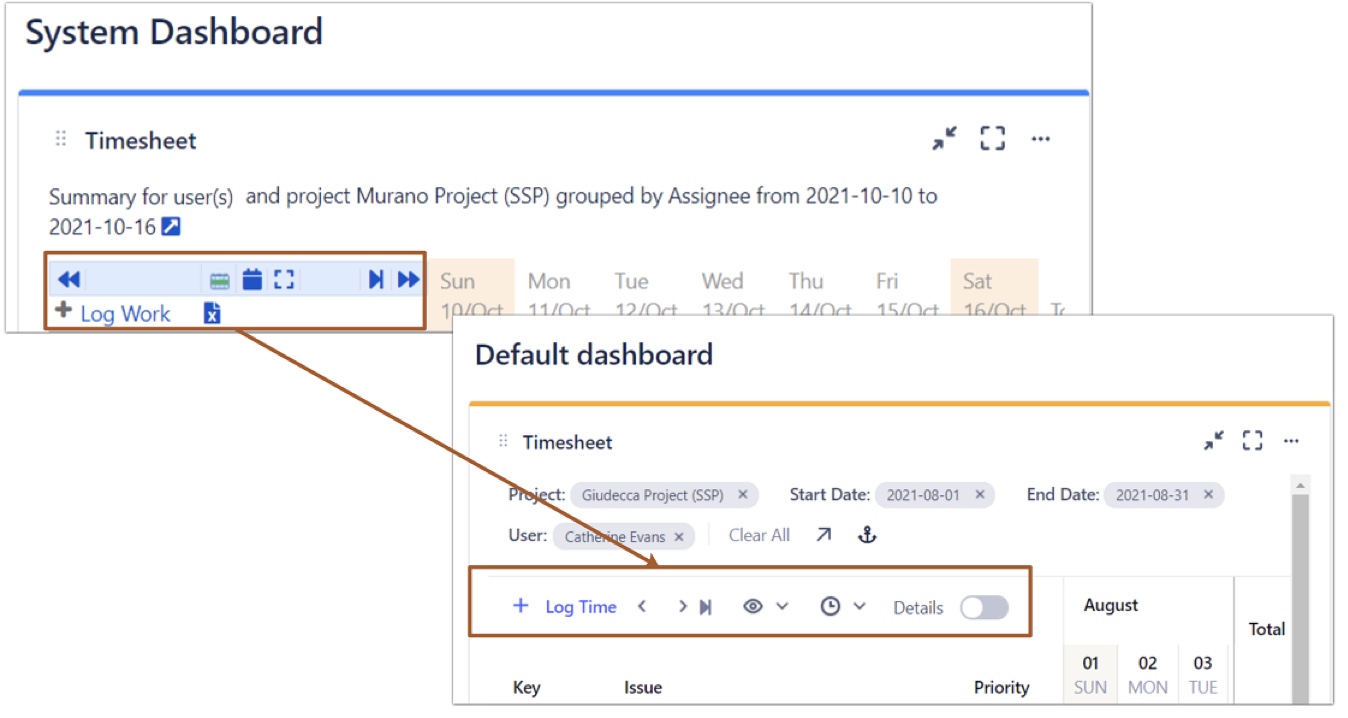
Task: Open the diagonal arrow icon beside Clear All
Action: 823,535
